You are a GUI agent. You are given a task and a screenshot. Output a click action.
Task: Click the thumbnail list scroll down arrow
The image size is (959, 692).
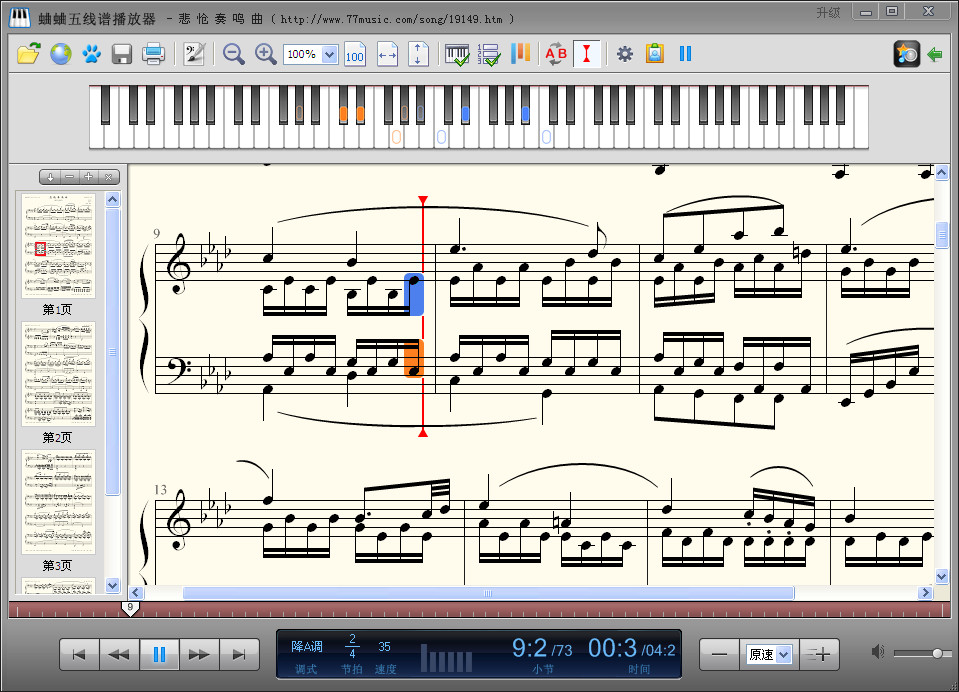tap(113, 585)
